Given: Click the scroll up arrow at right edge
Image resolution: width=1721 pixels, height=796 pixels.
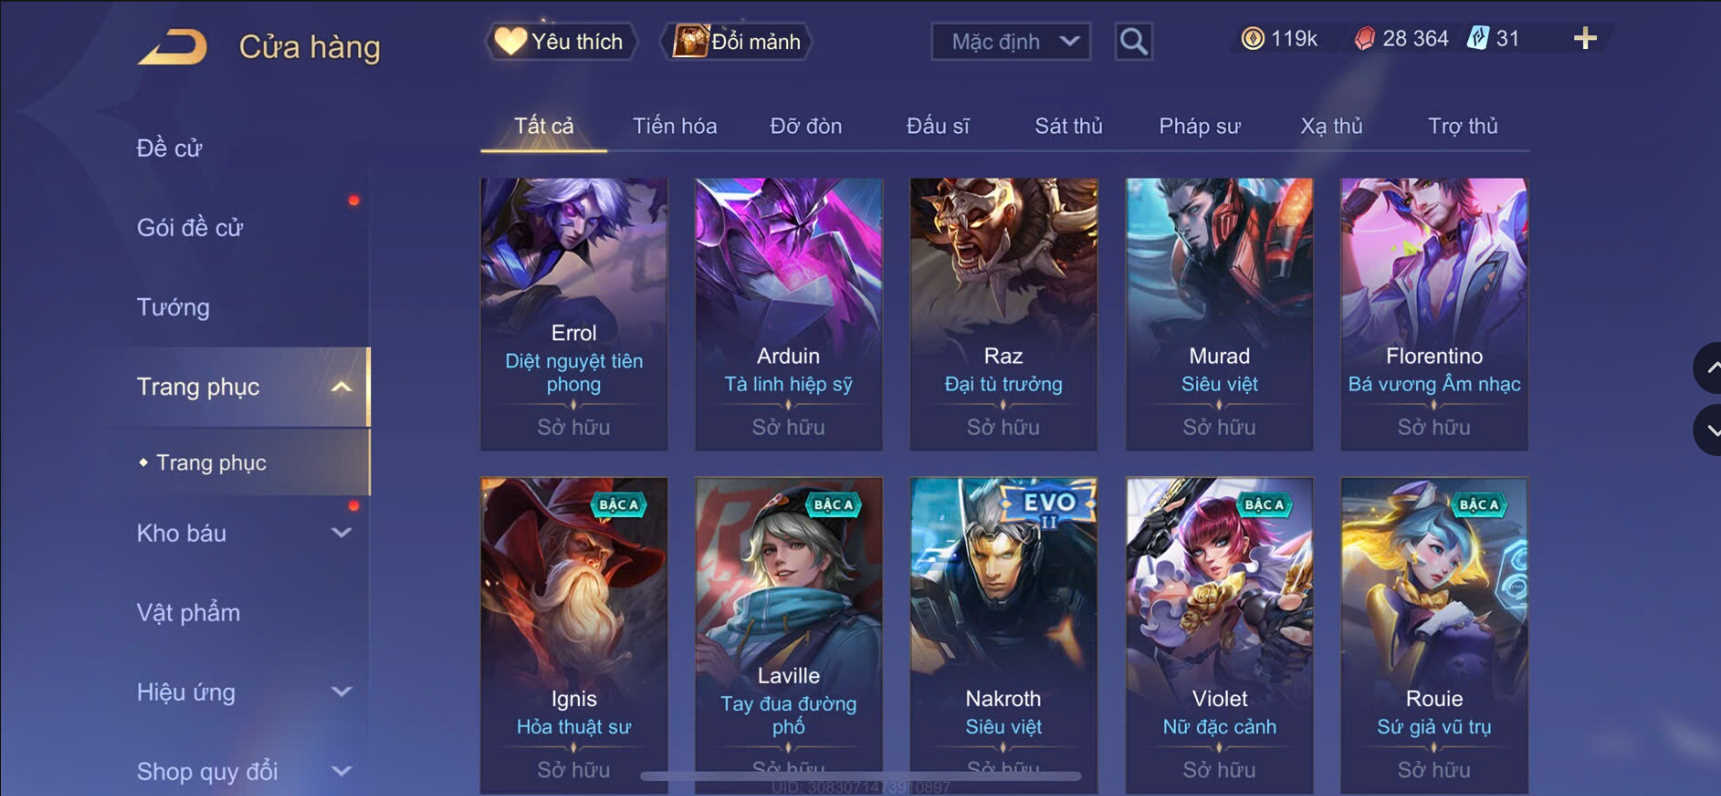Looking at the screenshot, I should click(x=1708, y=368).
